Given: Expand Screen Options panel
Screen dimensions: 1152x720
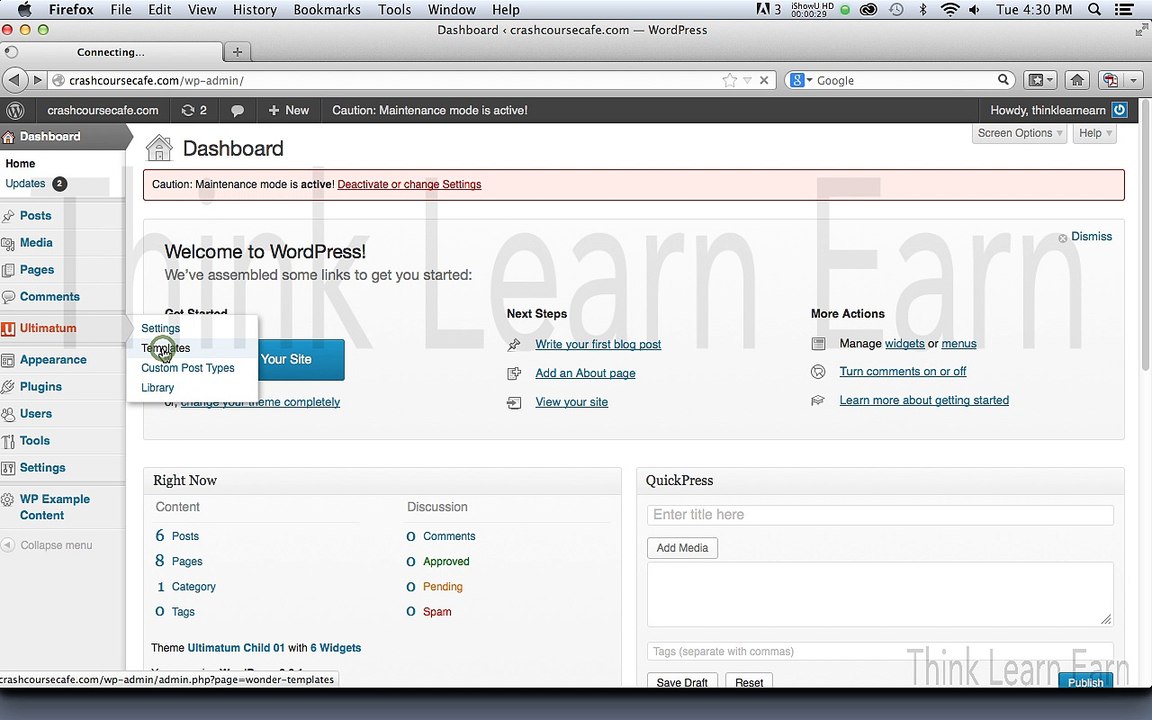Looking at the screenshot, I should pos(1020,133).
